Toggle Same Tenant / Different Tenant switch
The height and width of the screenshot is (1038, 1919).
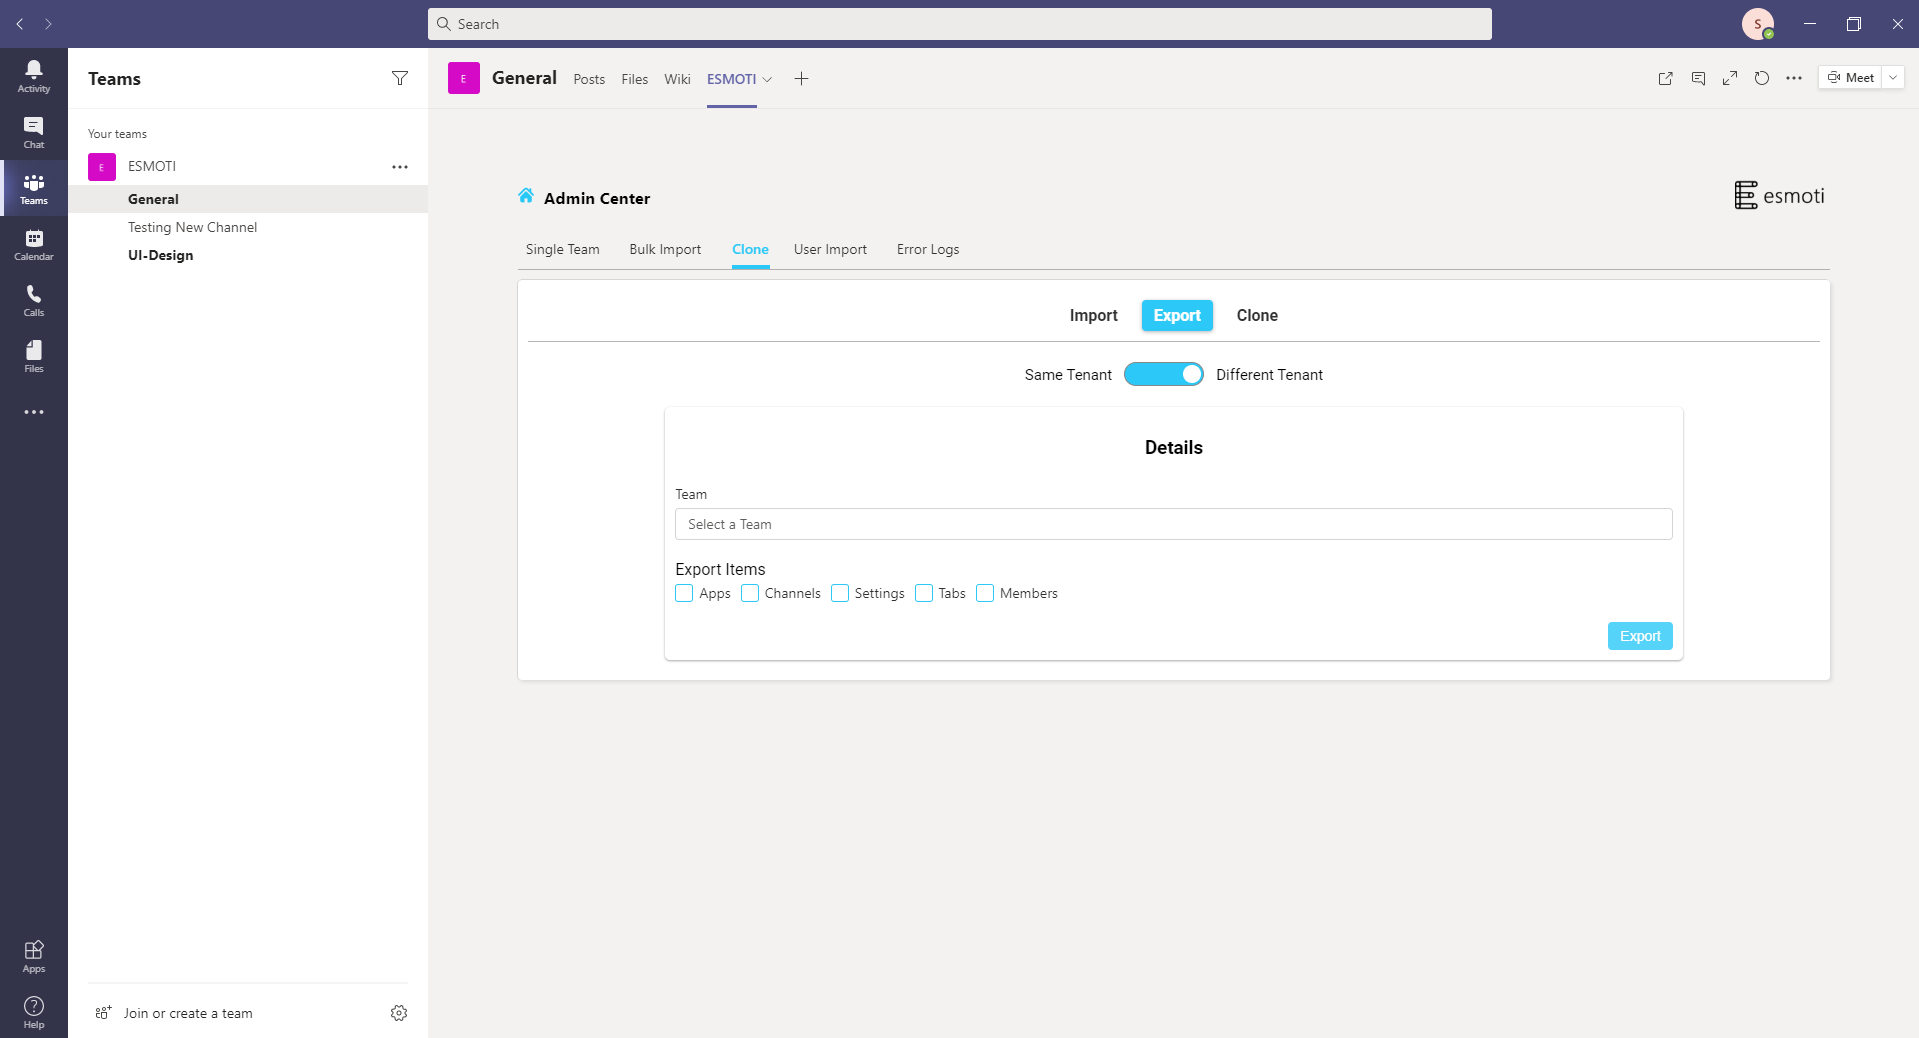(x=1164, y=374)
